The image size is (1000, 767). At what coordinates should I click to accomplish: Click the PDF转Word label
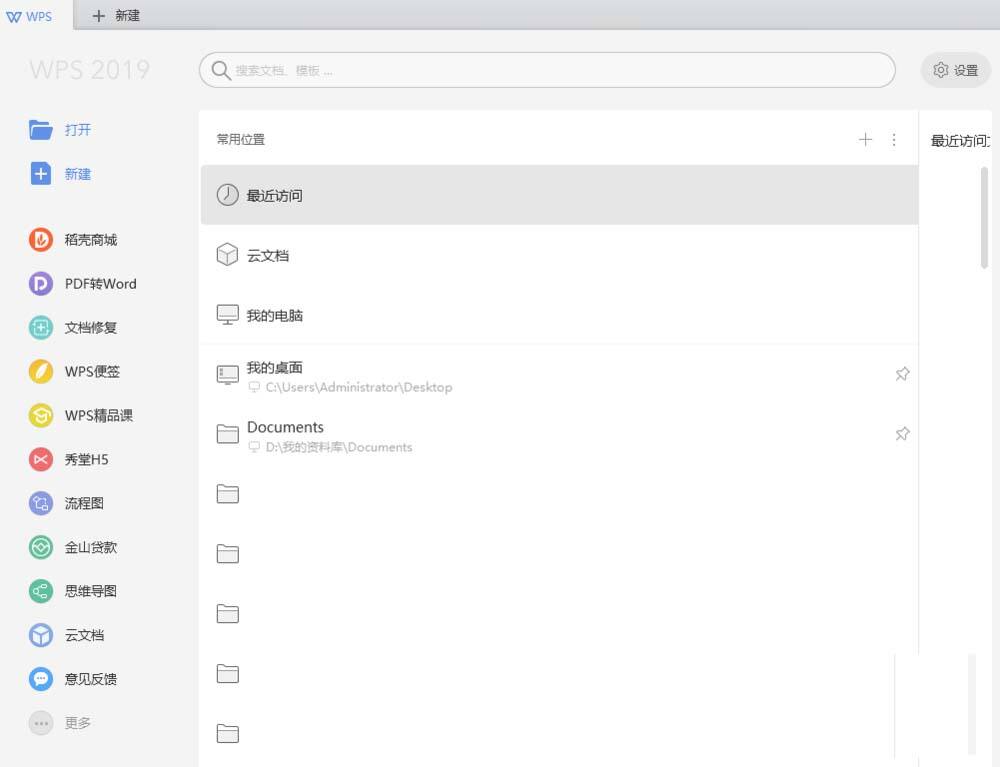(101, 284)
